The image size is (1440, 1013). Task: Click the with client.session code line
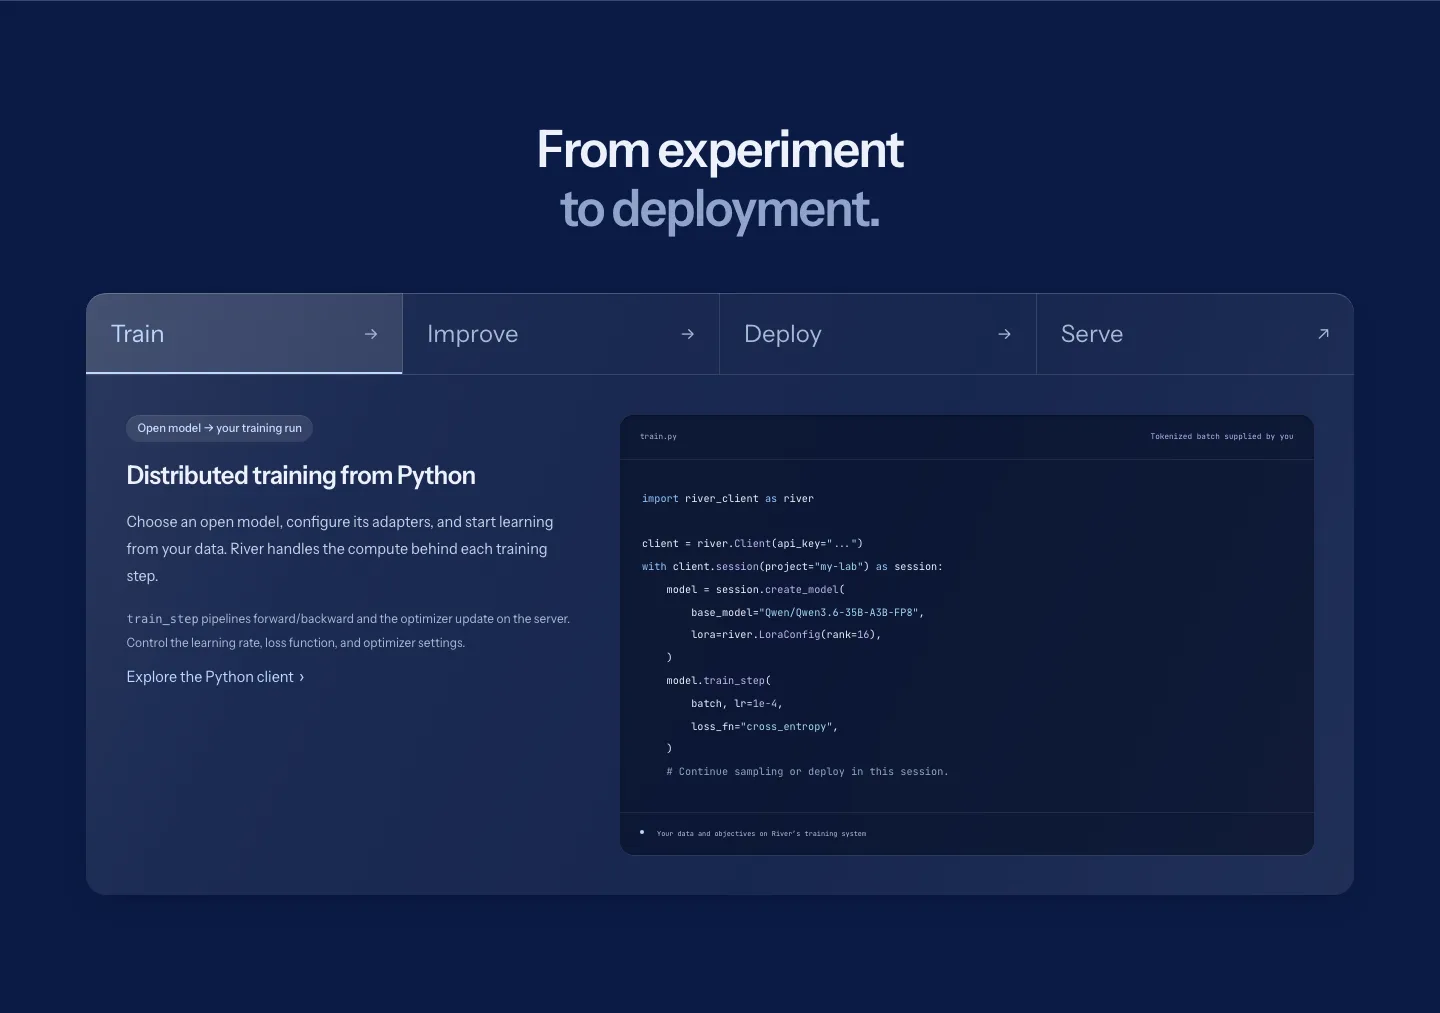[792, 566]
